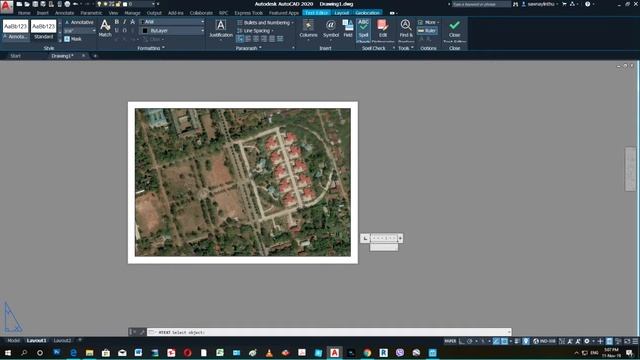
Task: Click the satellite map viewport image
Action: (x=243, y=182)
